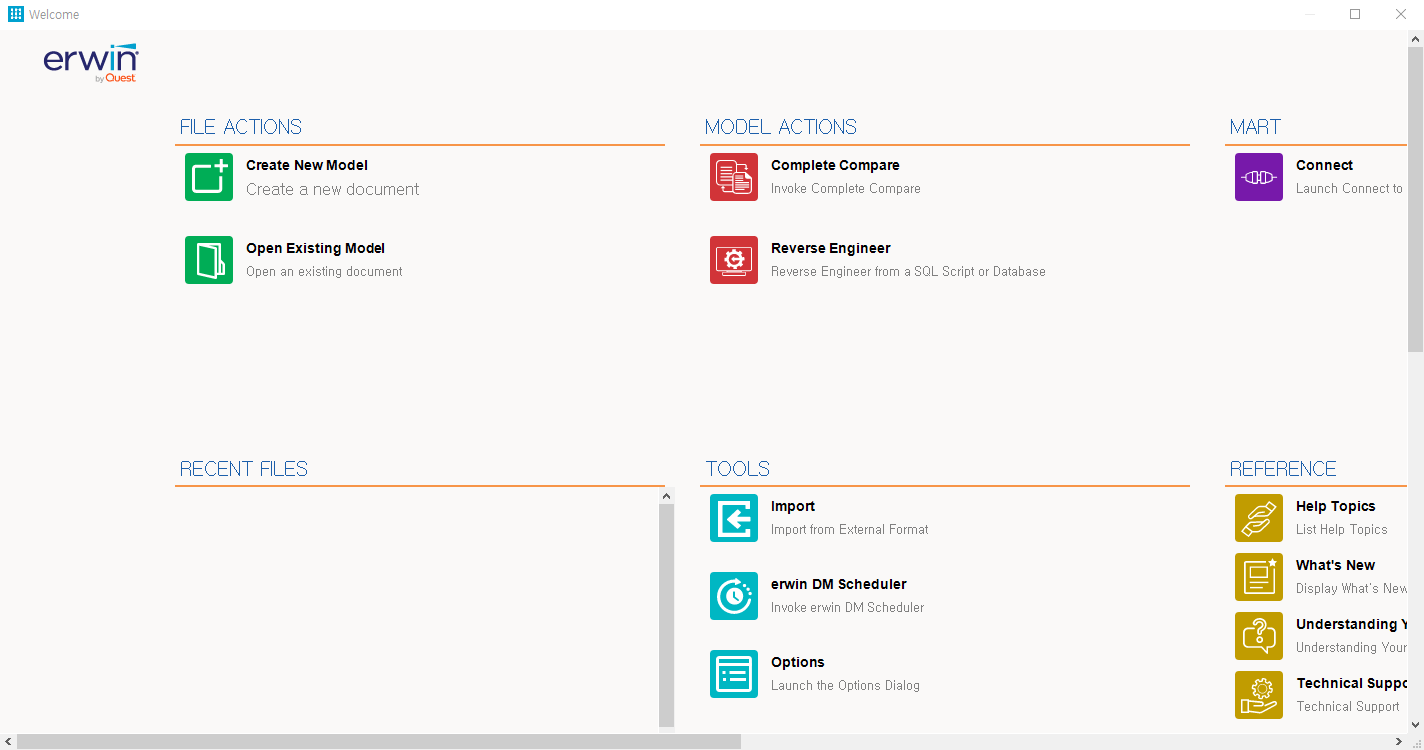The height and width of the screenshot is (750, 1424).
Task: Click the Help Topics handshake icon
Action: coord(1259,518)
